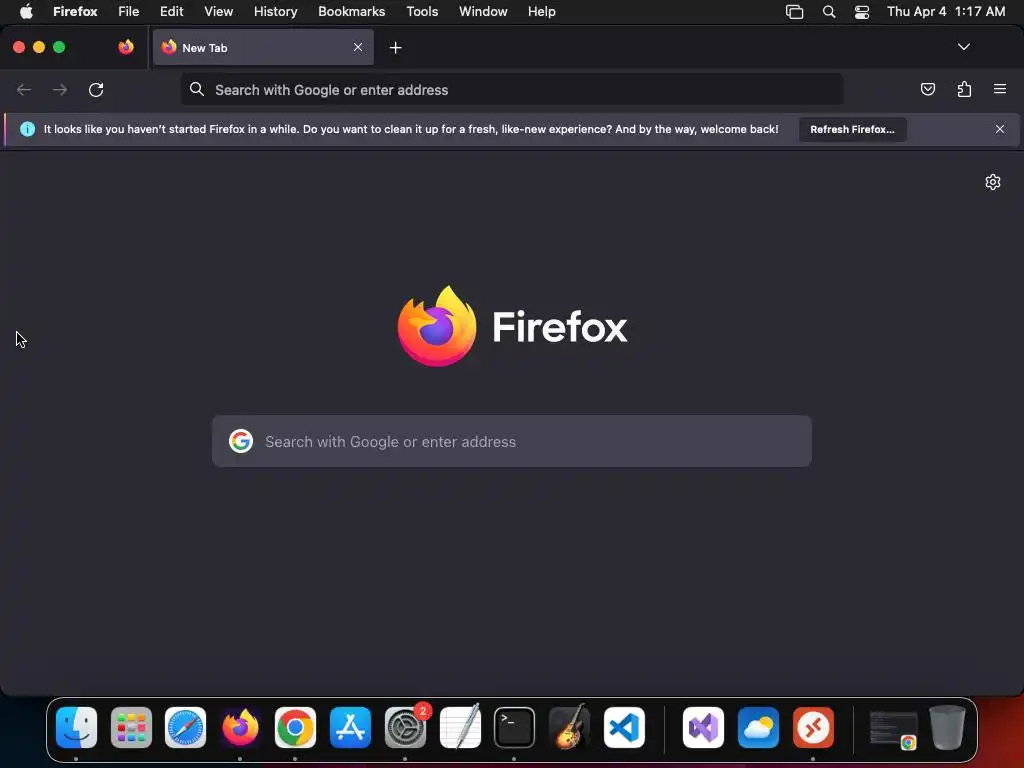
Task: Open the Trash from the Dock
Action: [947, 727]
